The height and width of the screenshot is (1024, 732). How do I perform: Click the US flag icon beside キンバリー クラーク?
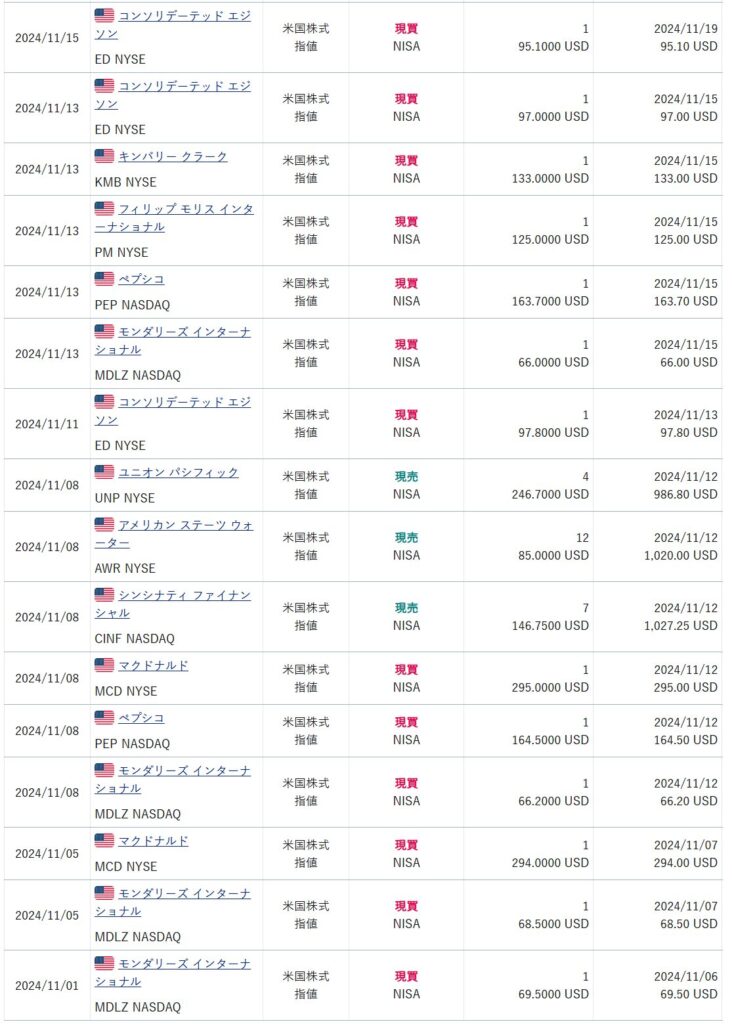tap(104, 156)
